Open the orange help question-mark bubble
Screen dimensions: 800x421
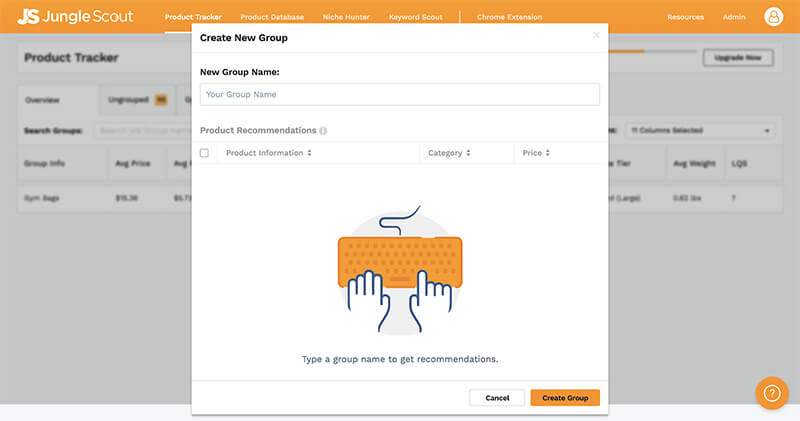click(771, 393)
